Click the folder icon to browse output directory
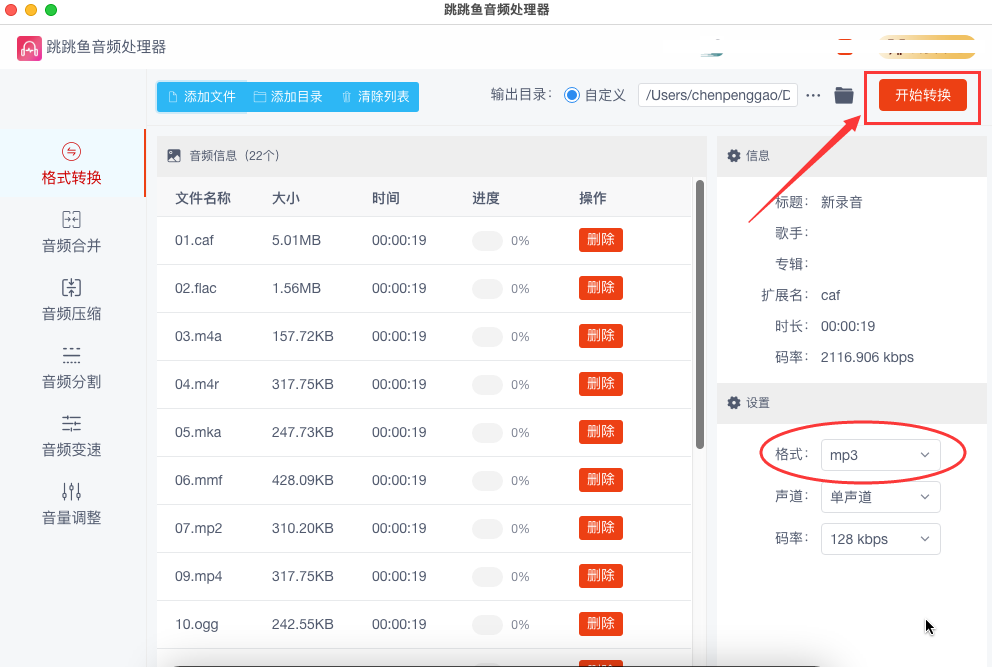Screen dimensions: 992x667 843,95
